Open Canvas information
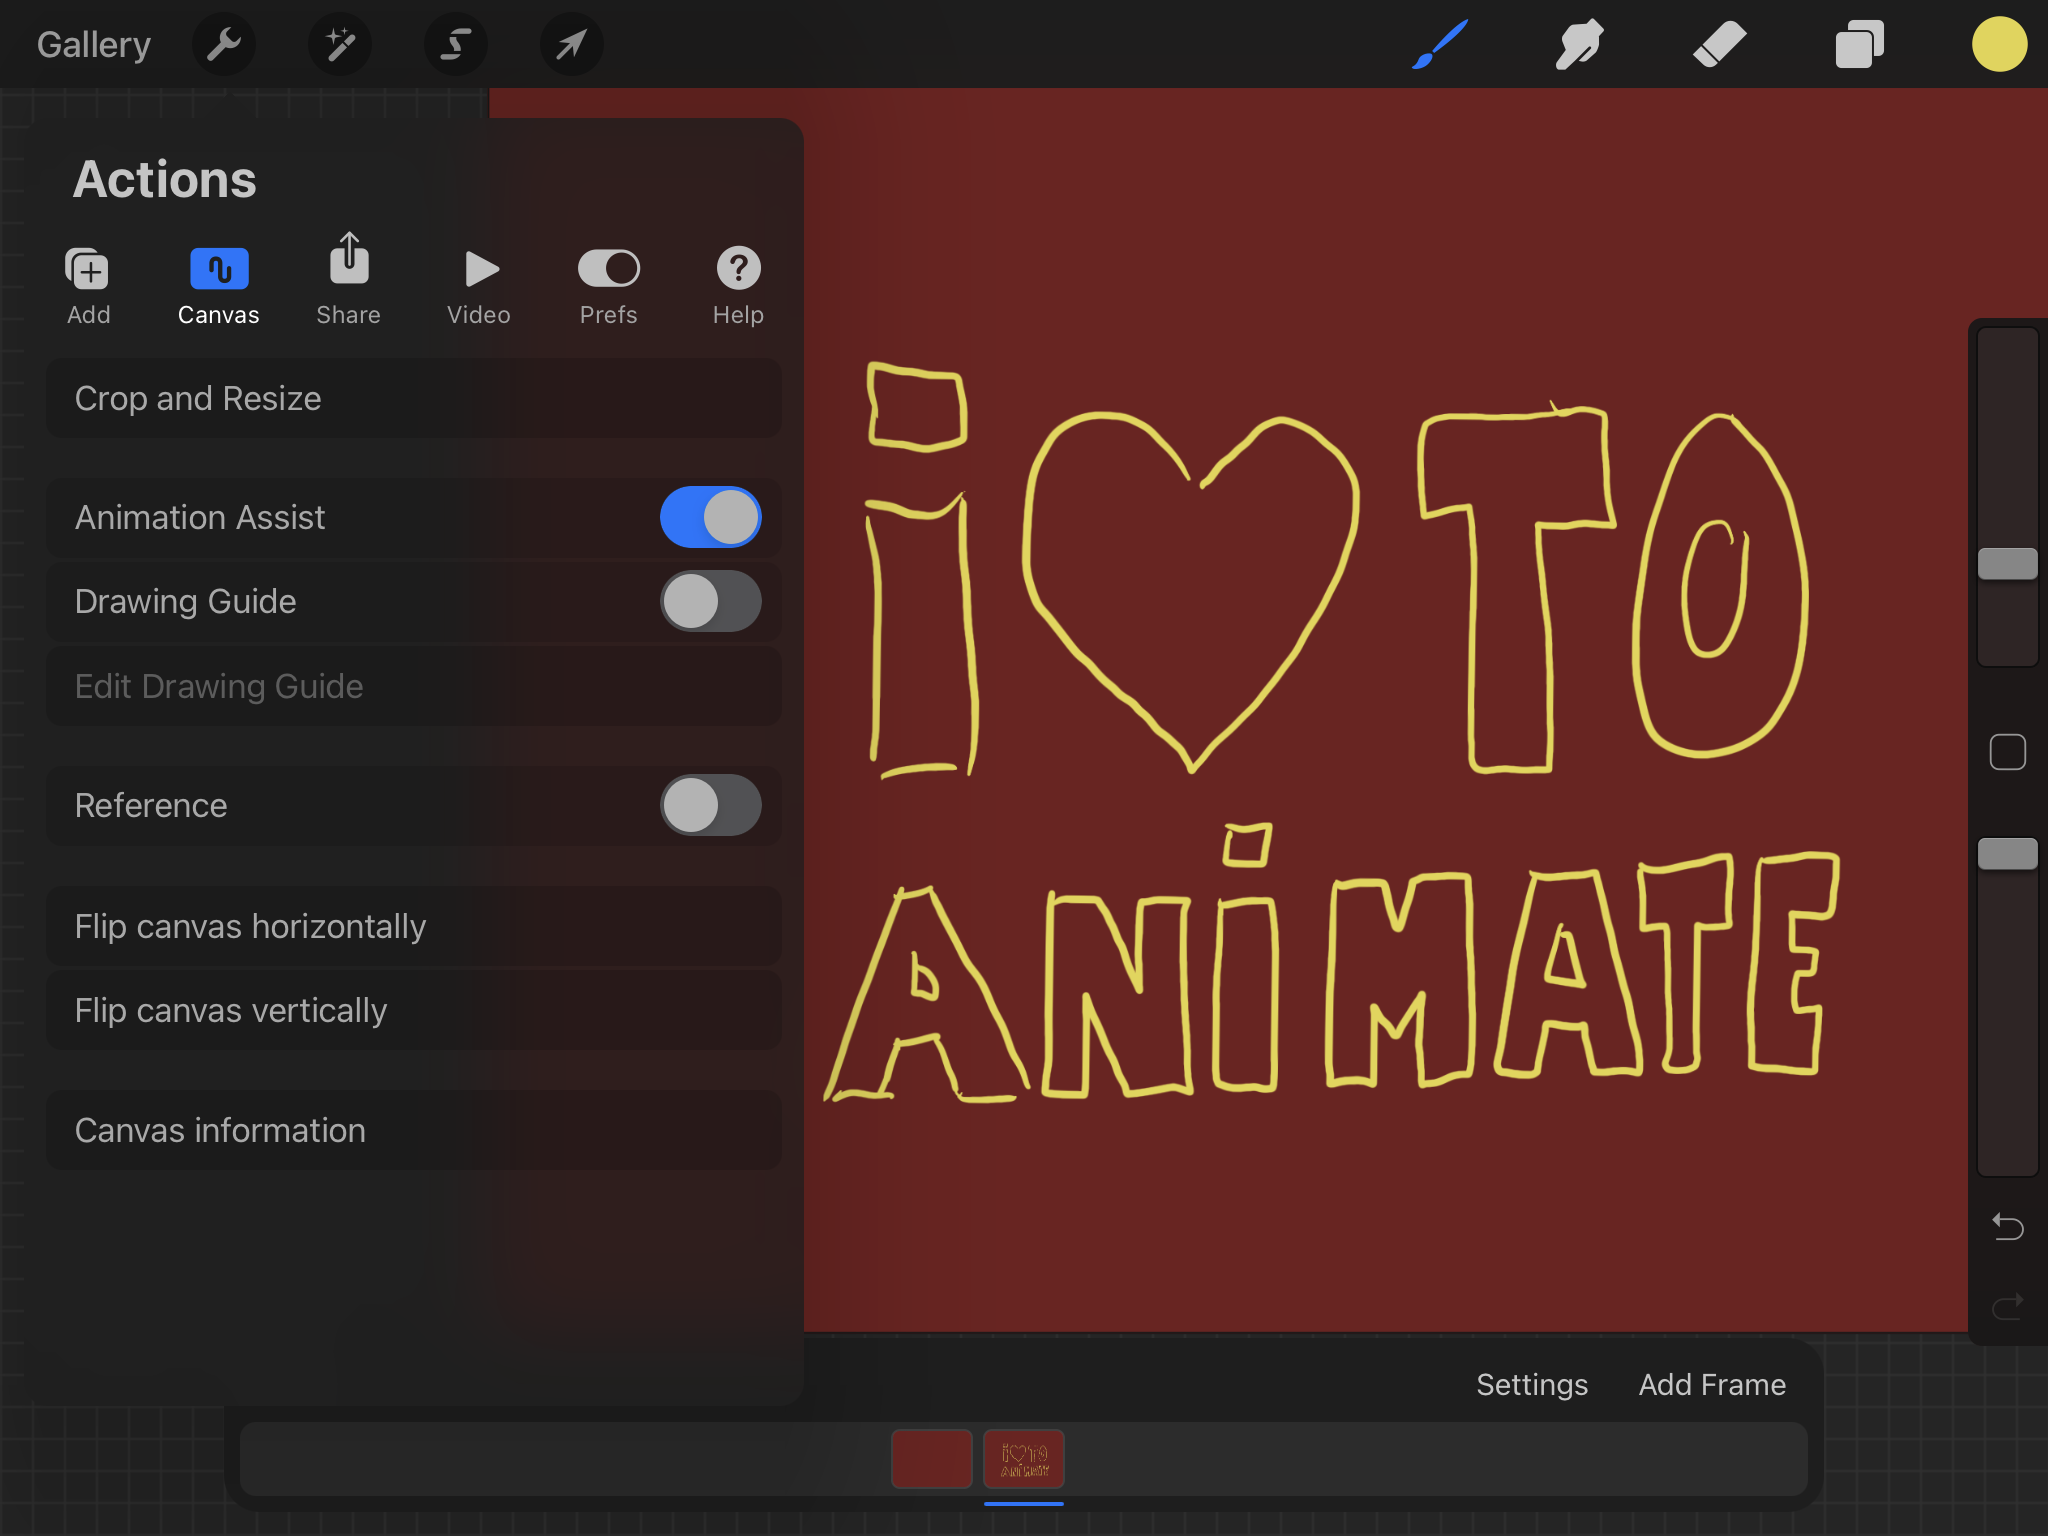This screenshot has width=2048, height=1536. point(414,1130)
